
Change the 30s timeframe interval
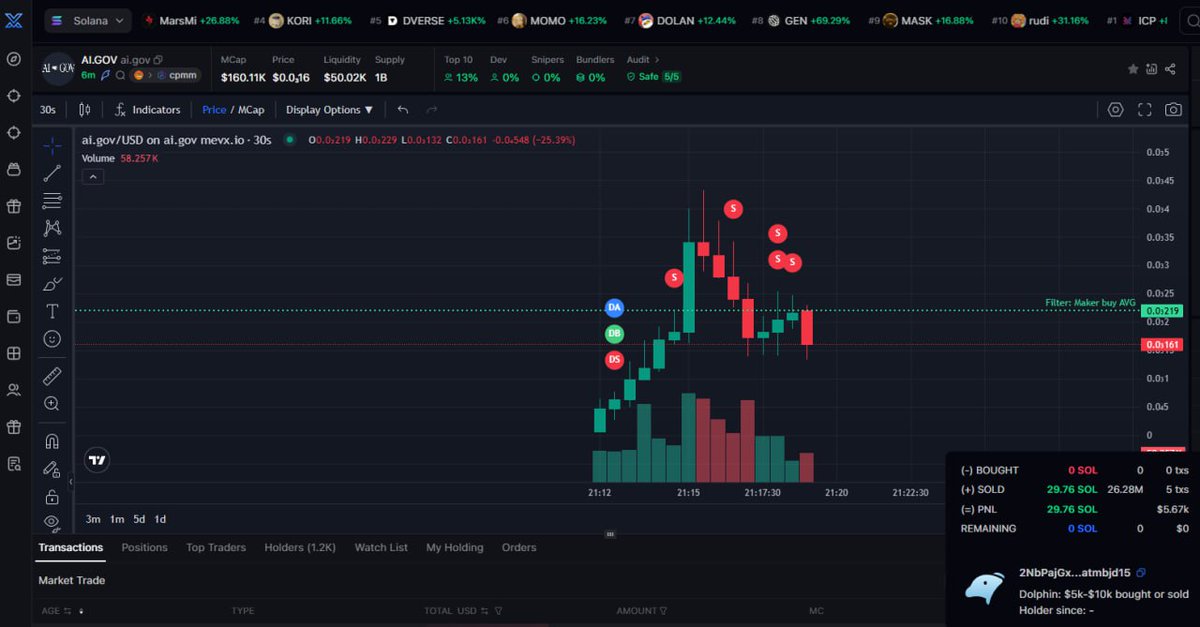click(48, 109)
